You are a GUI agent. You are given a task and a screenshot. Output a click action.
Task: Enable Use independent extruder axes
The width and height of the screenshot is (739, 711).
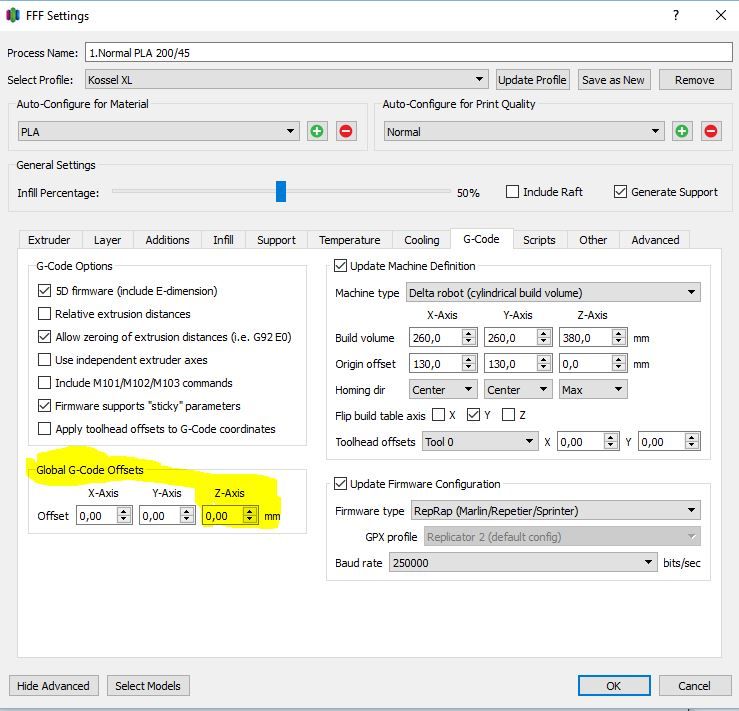pos(44,360)
